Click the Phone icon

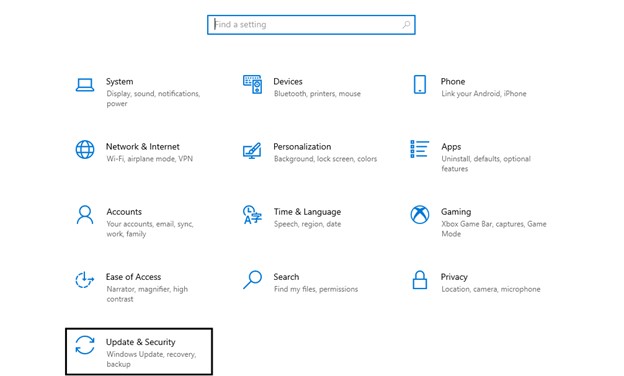coord(419,84)
